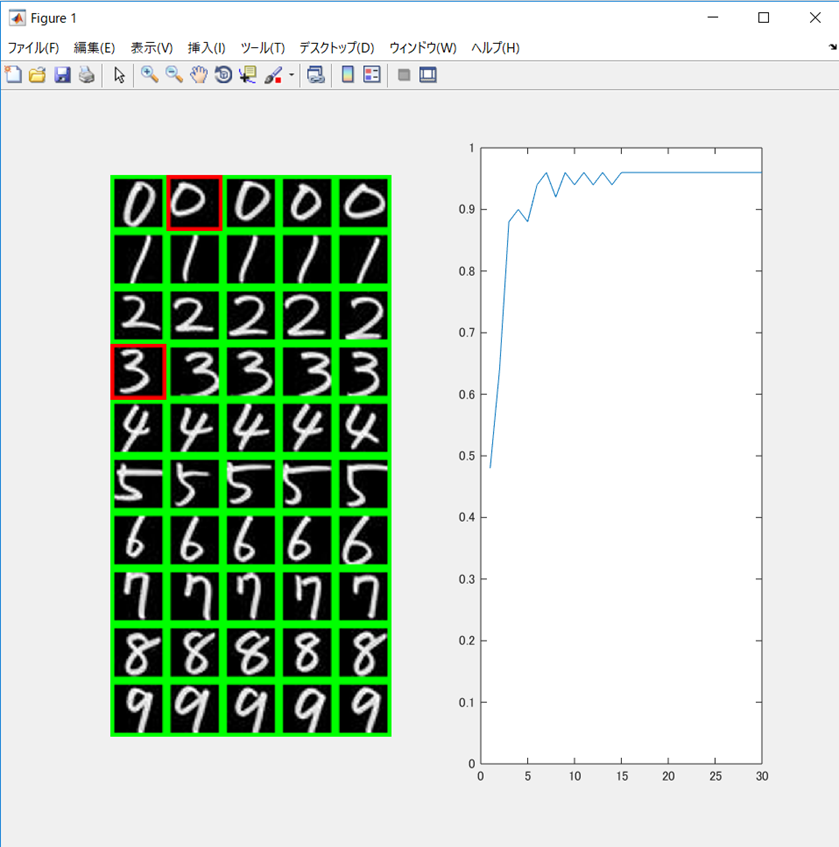
Task: Activate the Rotate 3D tool
Action: point(223,75)
